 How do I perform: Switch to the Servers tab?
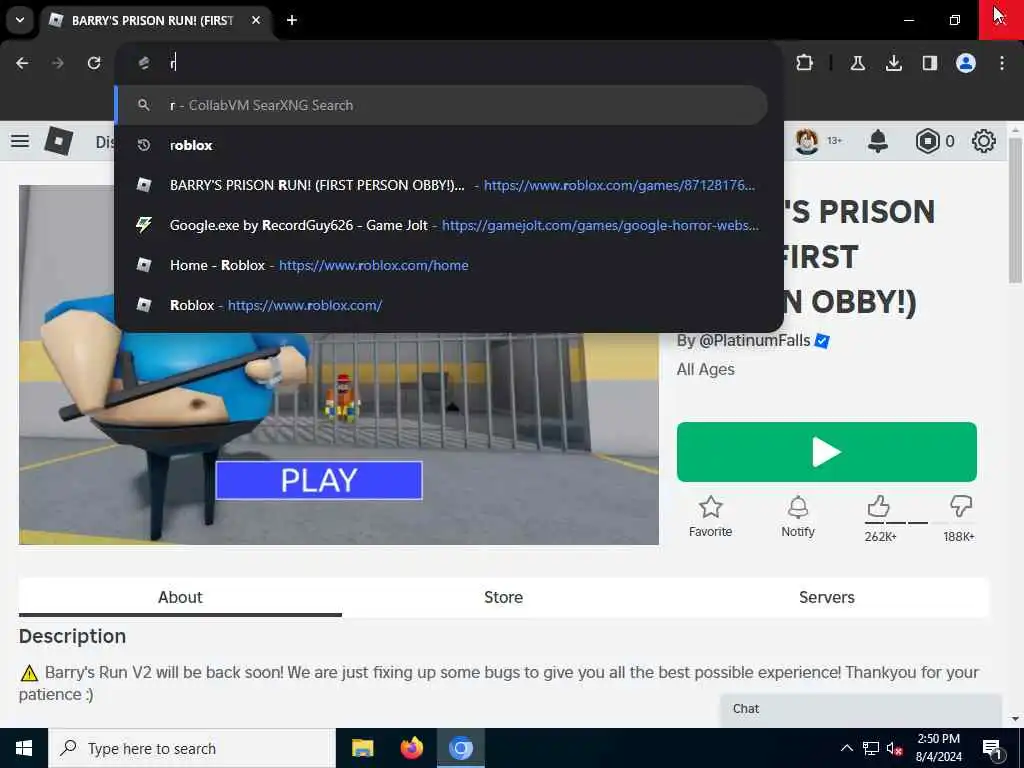[827, 597]
